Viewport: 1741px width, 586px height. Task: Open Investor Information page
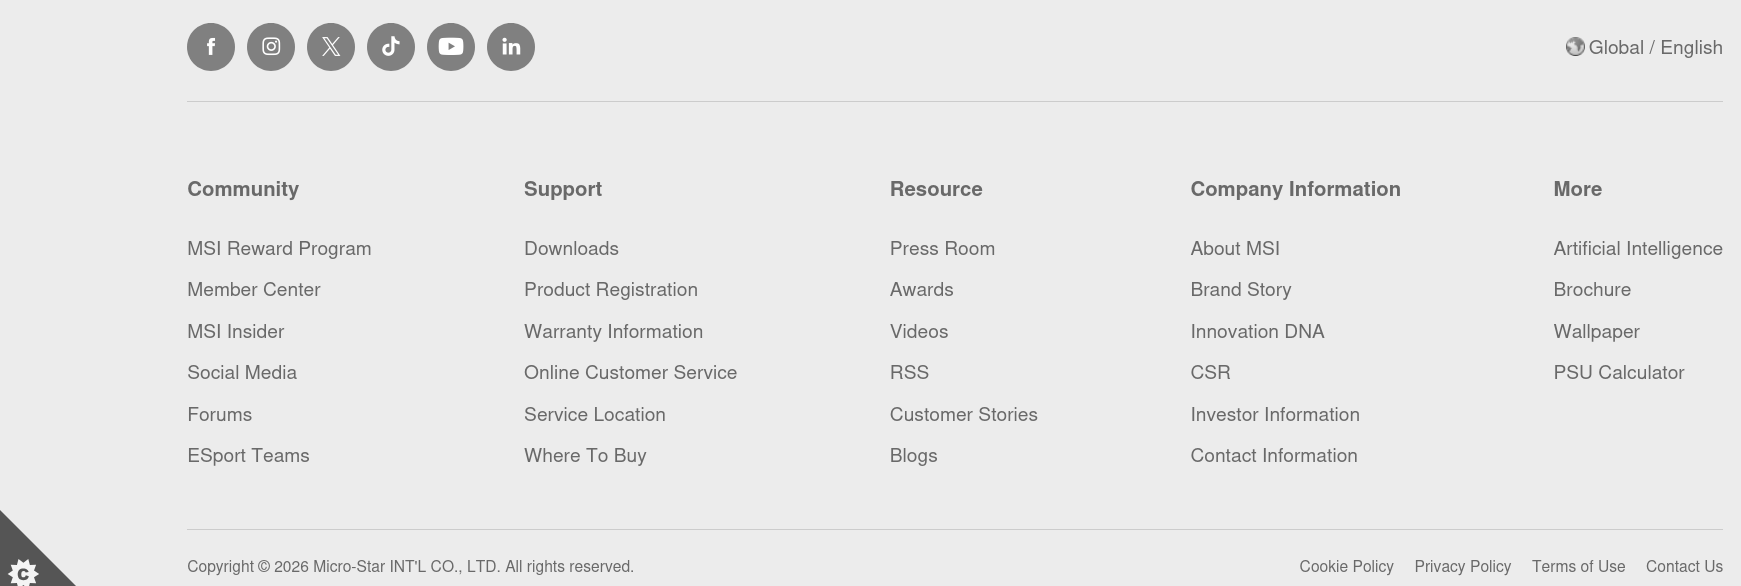1274,415
